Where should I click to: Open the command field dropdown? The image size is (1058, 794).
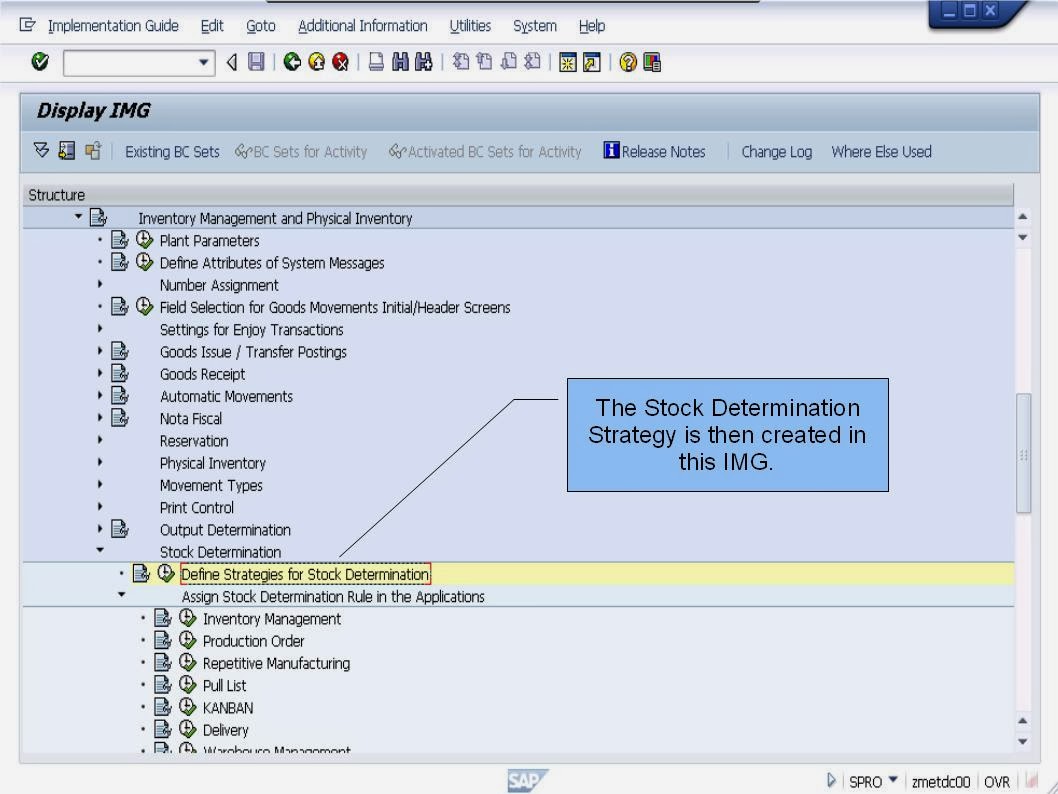point(205,62)
